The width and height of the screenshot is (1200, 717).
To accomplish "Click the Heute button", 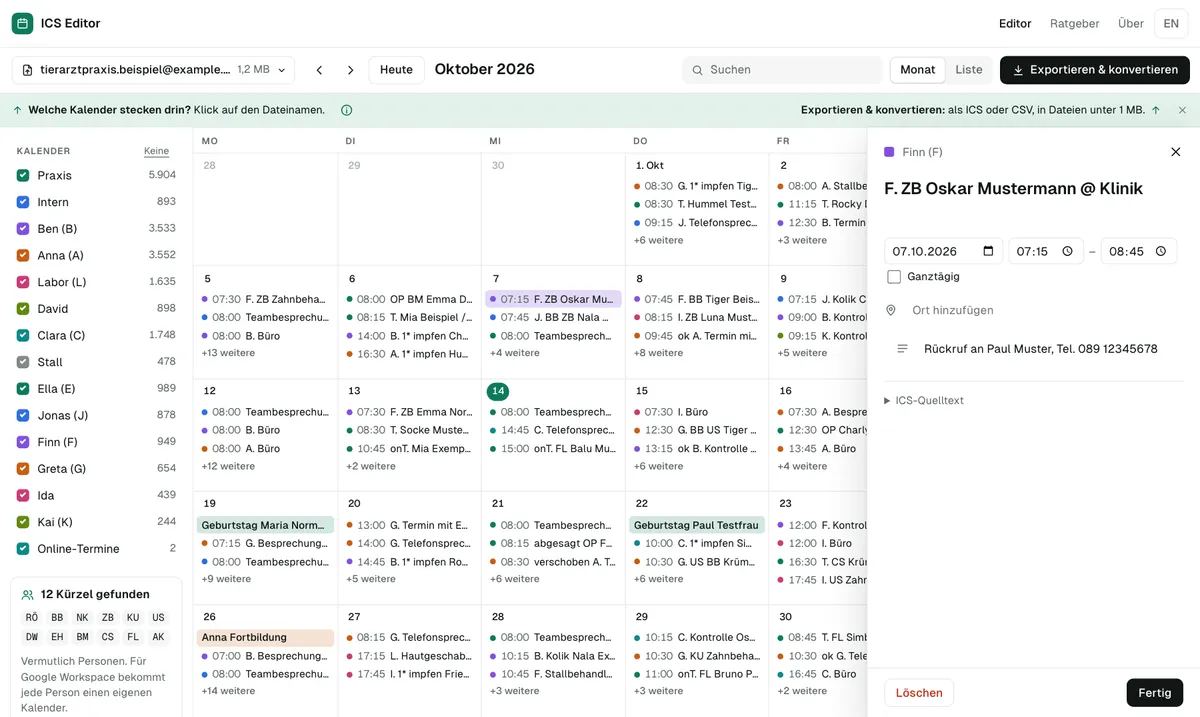I will (396, 70).
